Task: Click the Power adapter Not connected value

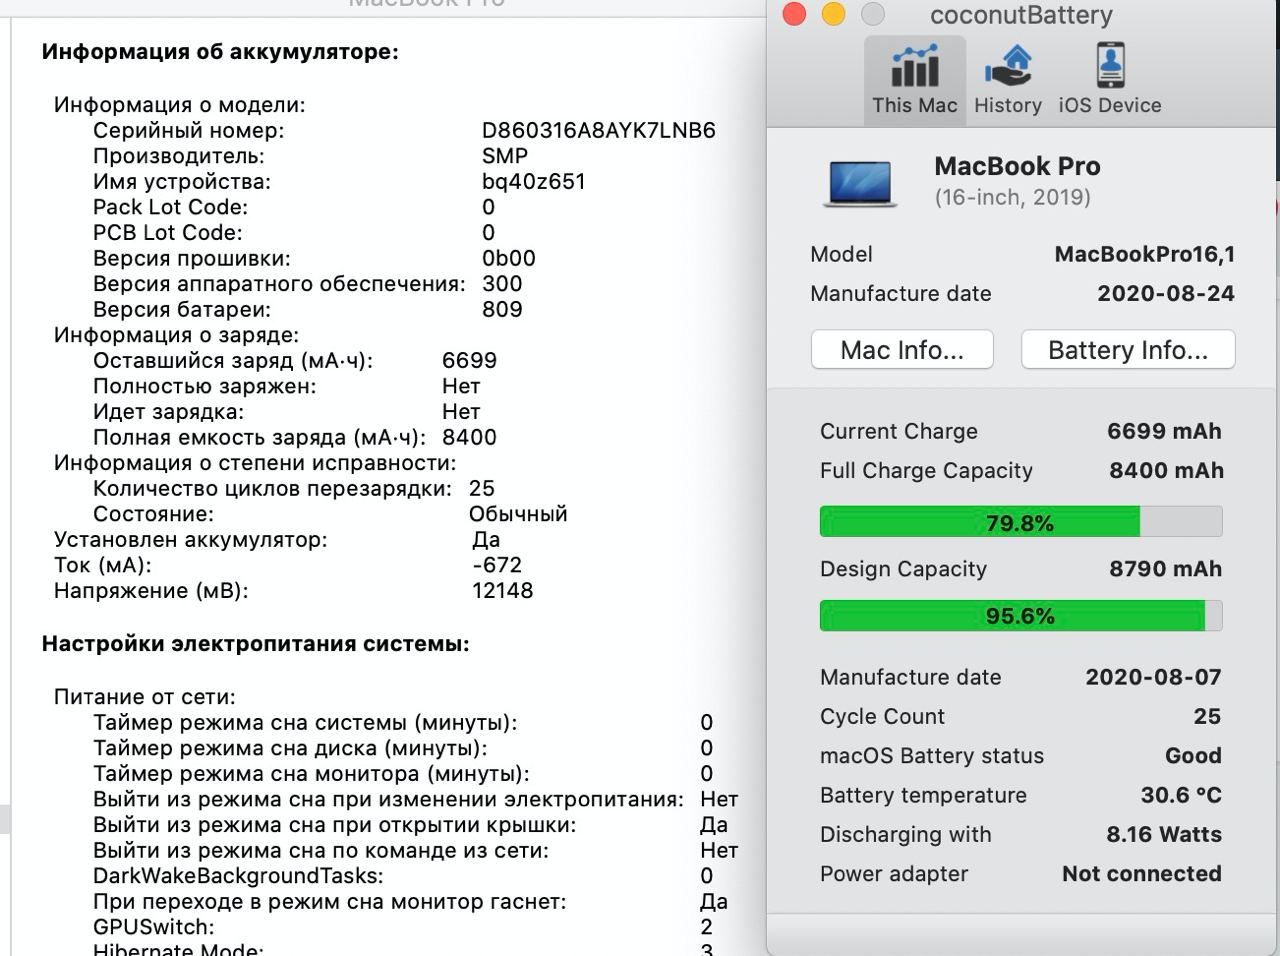Action: point(1142,873)
